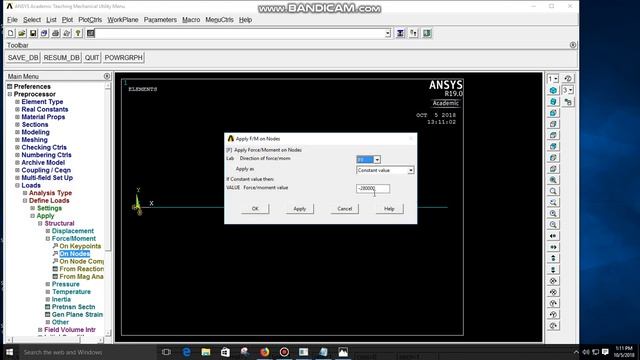Click the Save Analysis floppy disk icon
Viewport: 640px width, 360px height.
coord(33,33)
